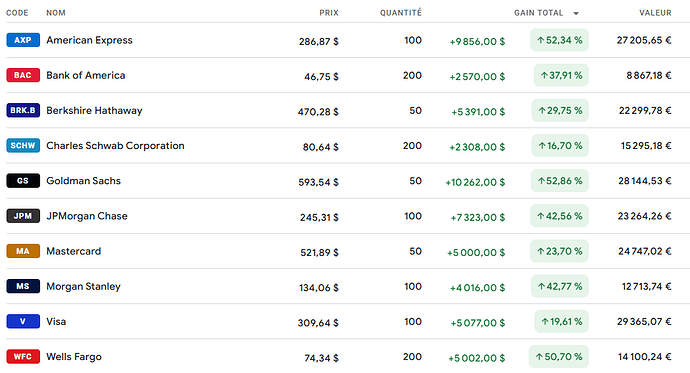Image resolution: width=690 pixels, height=373 pixels.
Task: Click the AXP ticker badge
Action: tap(23, 40)
